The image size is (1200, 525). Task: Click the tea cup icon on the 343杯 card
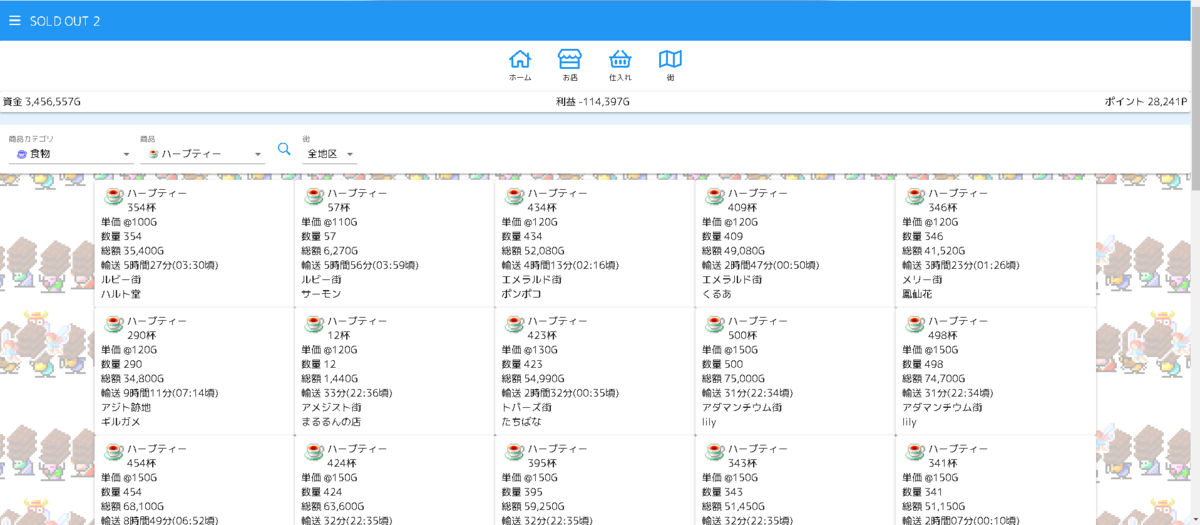(x=714, y=450)
